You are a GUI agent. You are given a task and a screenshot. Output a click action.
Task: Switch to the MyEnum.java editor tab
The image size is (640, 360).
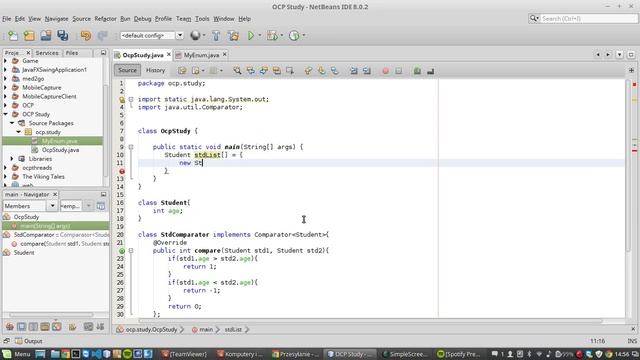(201, 55)
